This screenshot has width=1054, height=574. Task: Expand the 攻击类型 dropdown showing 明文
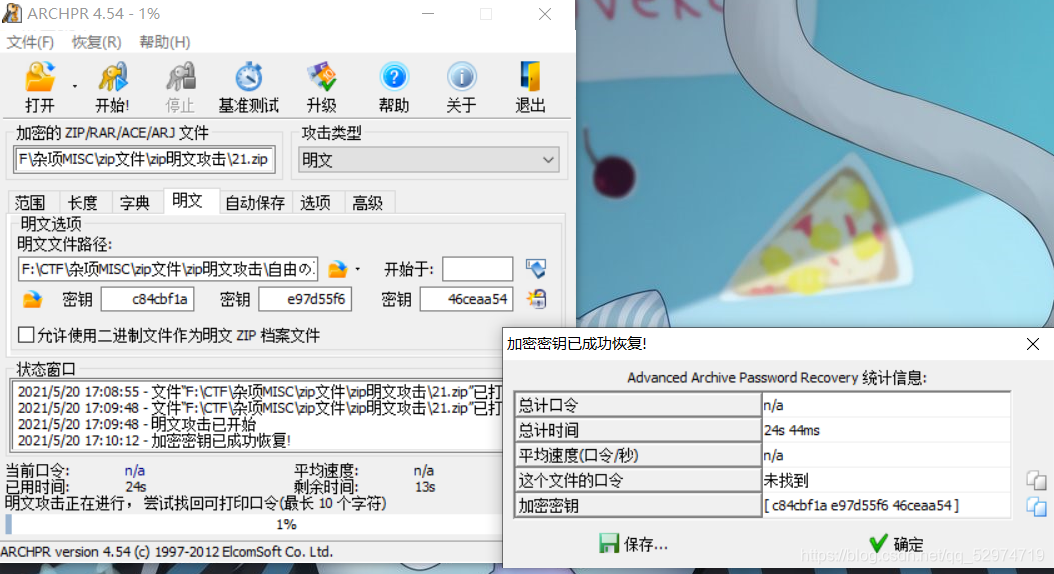tap(428, 160)
